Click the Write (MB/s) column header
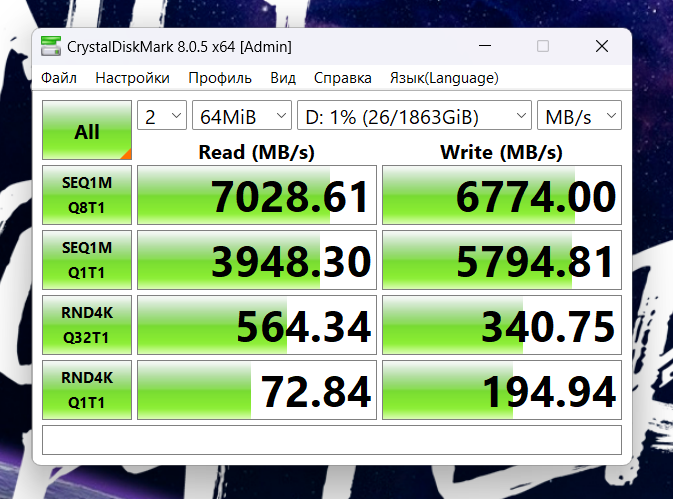Image resolution: width=673 pixels, height=499 pixels. tap(501, 152)
